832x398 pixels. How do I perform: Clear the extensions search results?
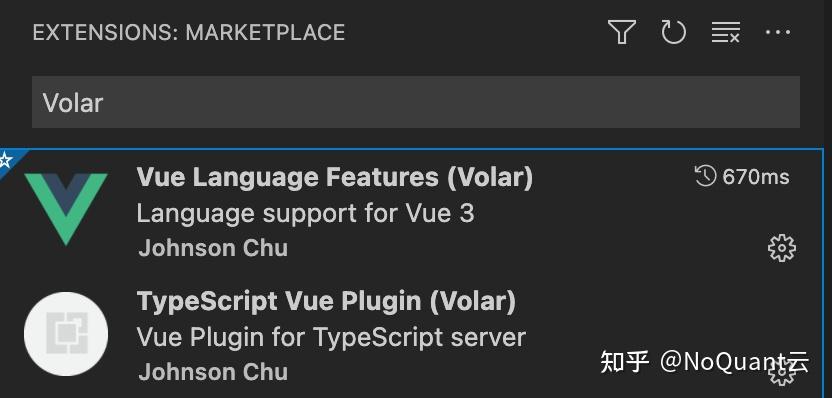tap(725, 32)
